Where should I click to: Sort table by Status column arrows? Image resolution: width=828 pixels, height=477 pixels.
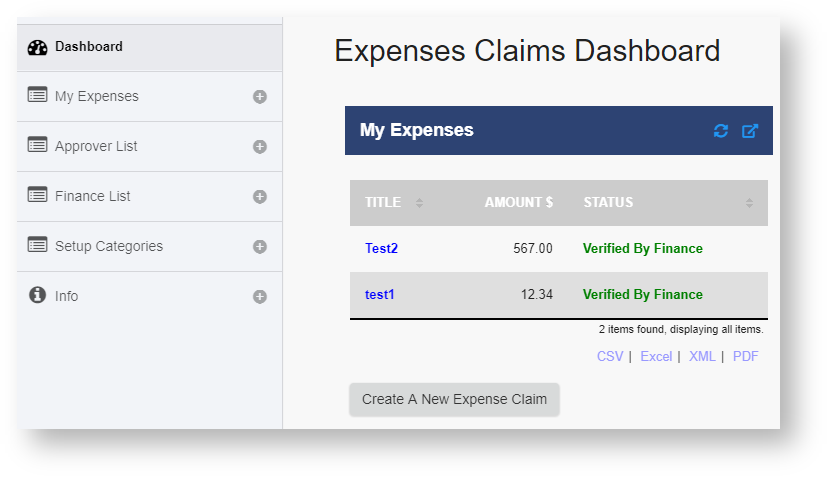749,203
